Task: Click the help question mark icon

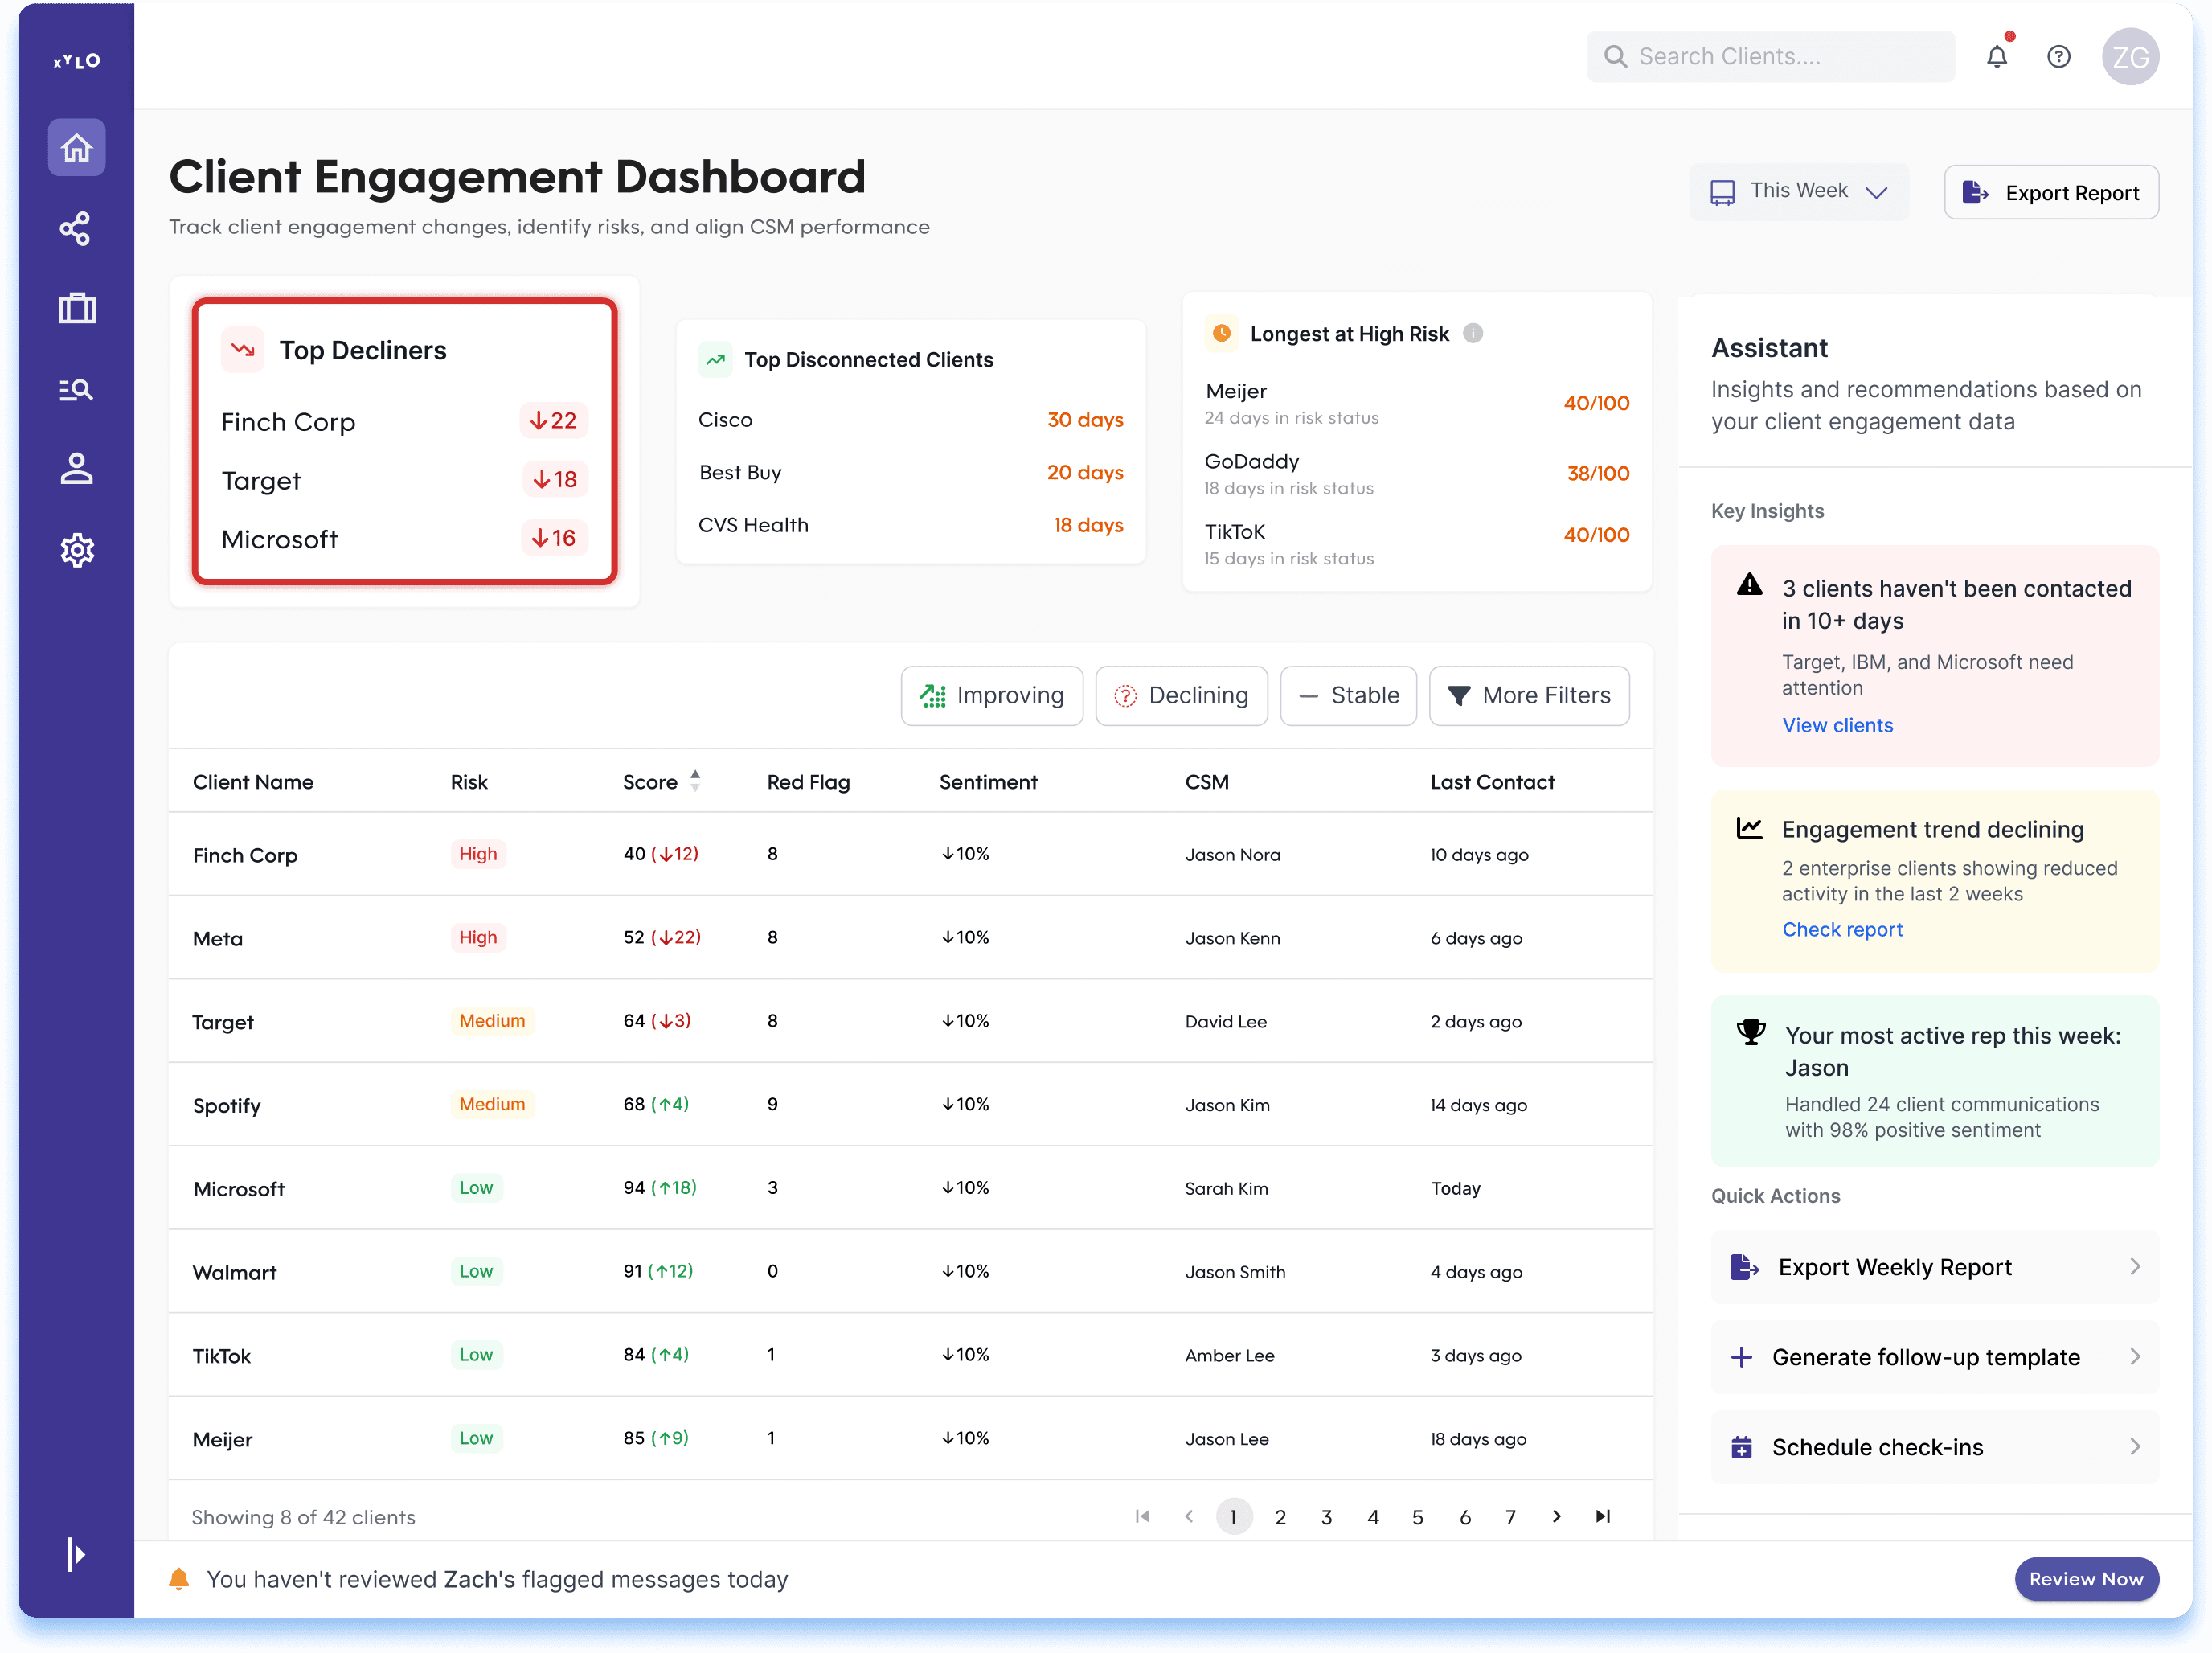Action: [2058, 57]
